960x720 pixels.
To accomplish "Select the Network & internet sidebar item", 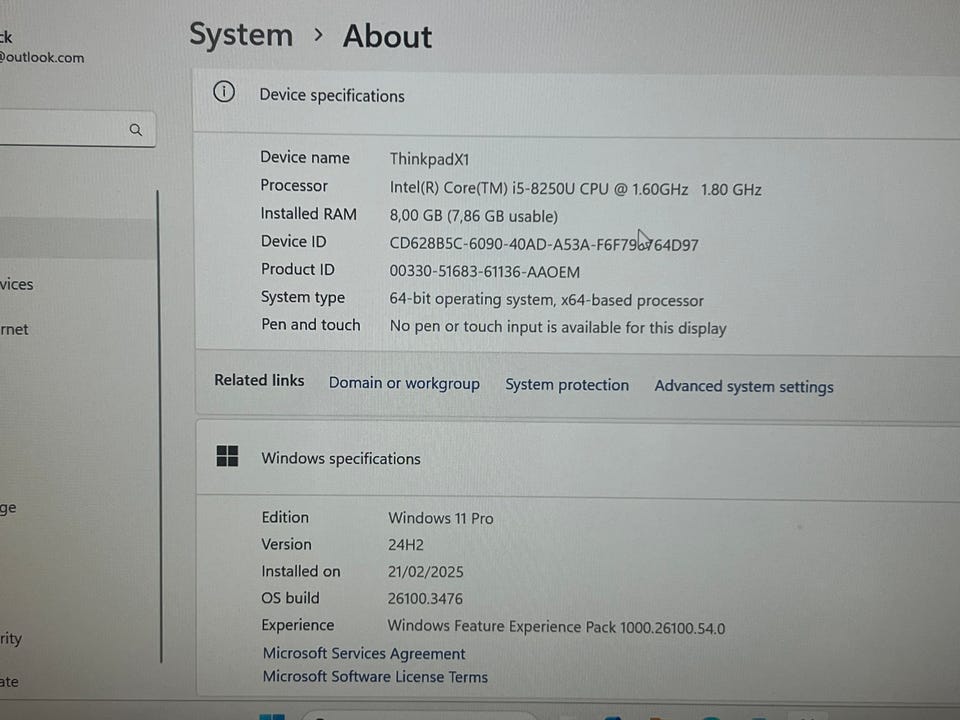I will coord(15,329).
